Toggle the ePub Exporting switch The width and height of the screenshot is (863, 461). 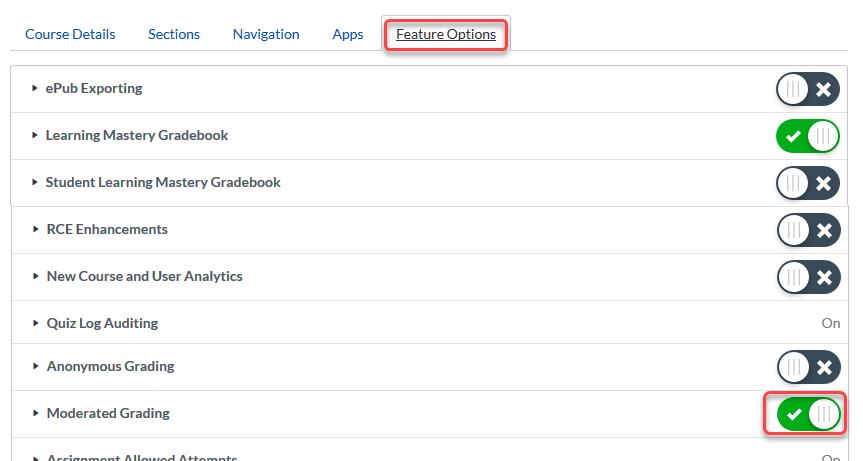807,89
